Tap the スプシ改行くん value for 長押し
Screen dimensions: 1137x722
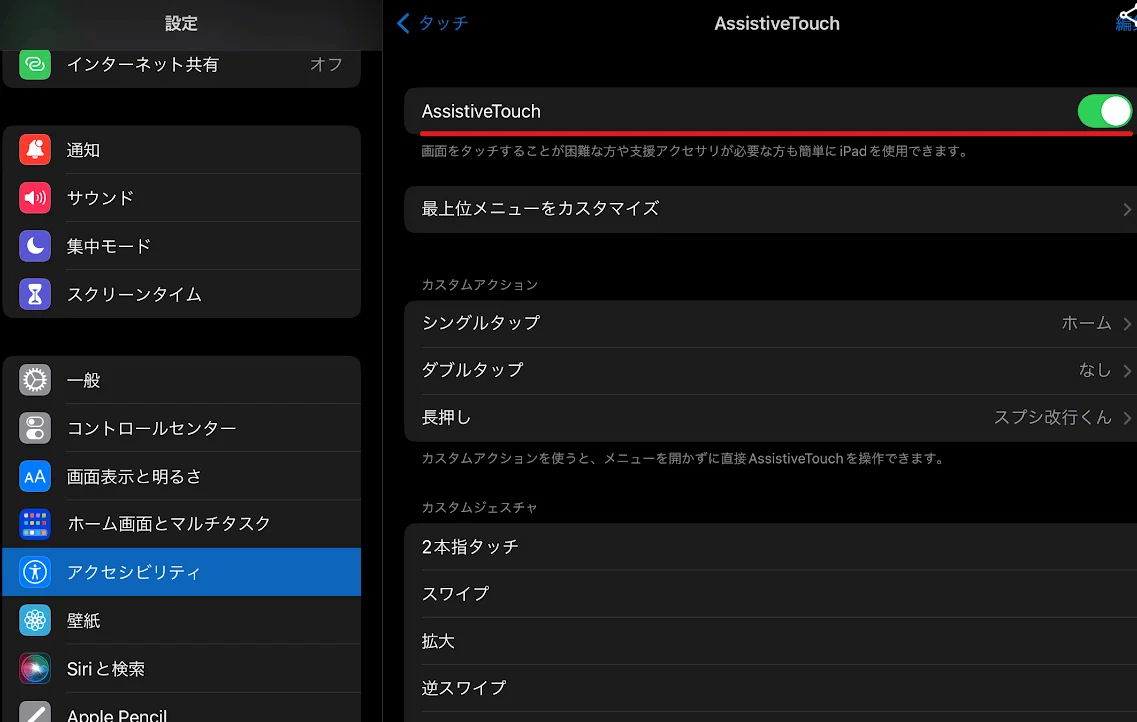[1053, 418]
